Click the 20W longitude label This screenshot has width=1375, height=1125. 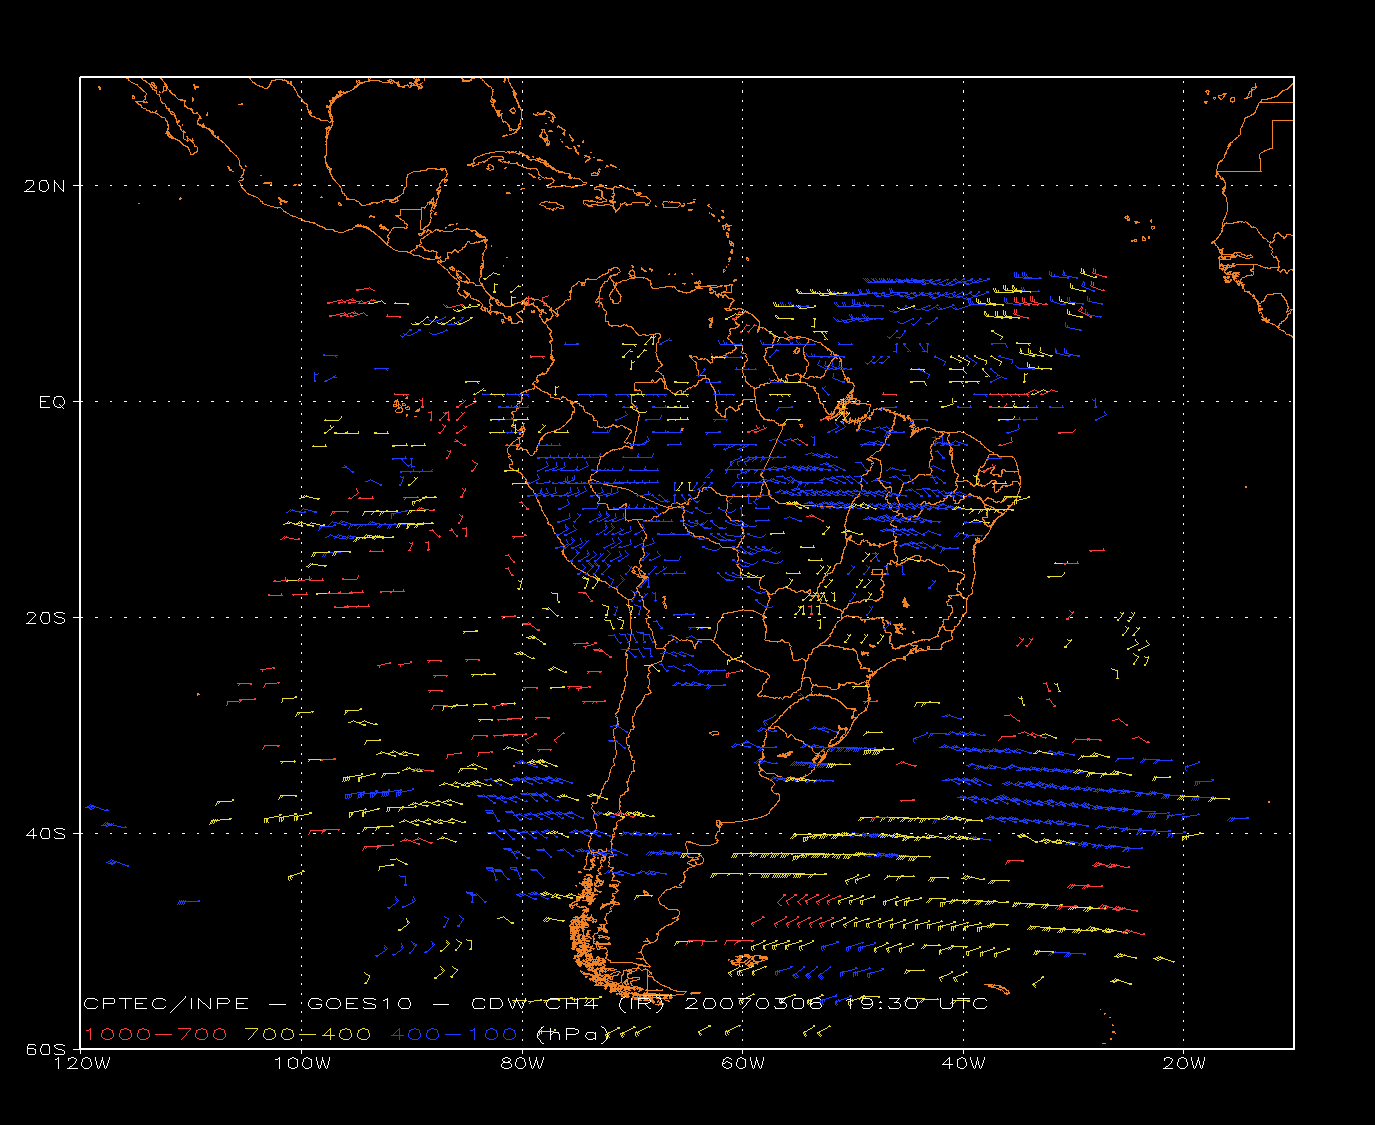pos(1184,1064)
